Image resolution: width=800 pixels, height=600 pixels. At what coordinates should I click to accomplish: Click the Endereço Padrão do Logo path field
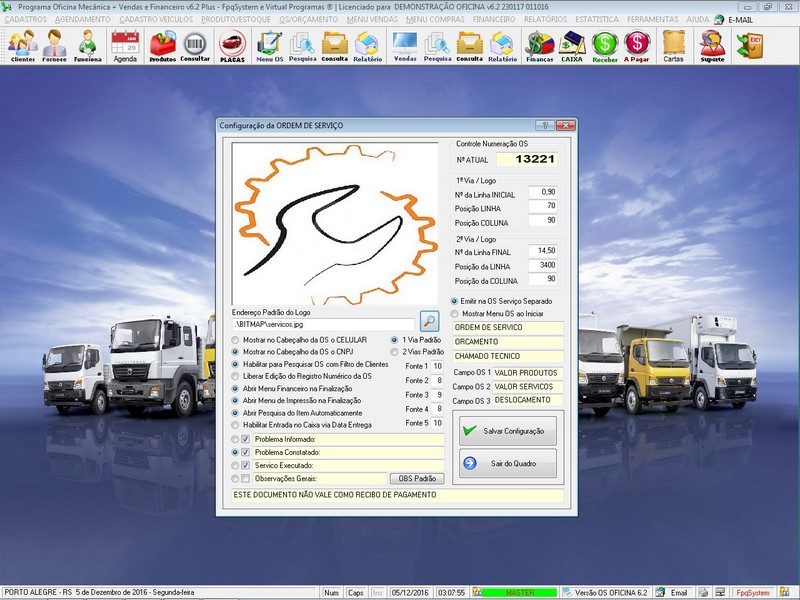tap(323, 324)
